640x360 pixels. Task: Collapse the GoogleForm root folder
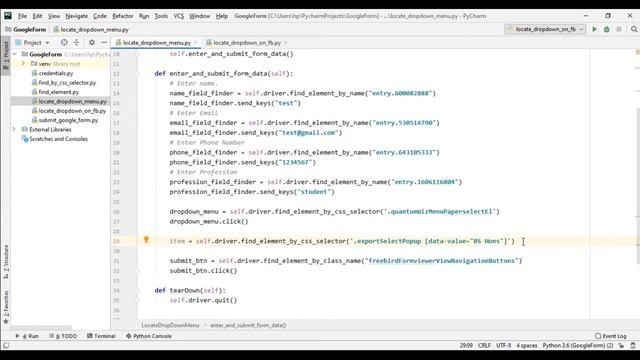click(15, 54)
